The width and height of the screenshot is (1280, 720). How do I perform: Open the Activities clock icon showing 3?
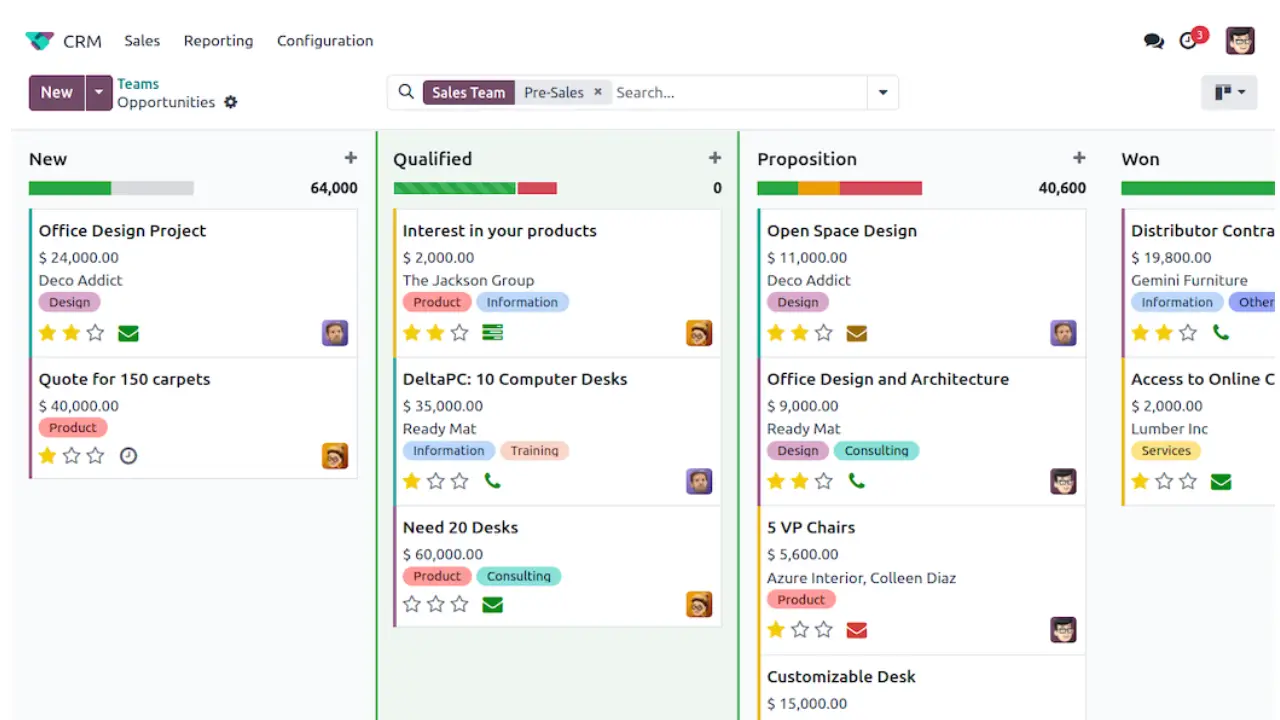(1189, 41)
